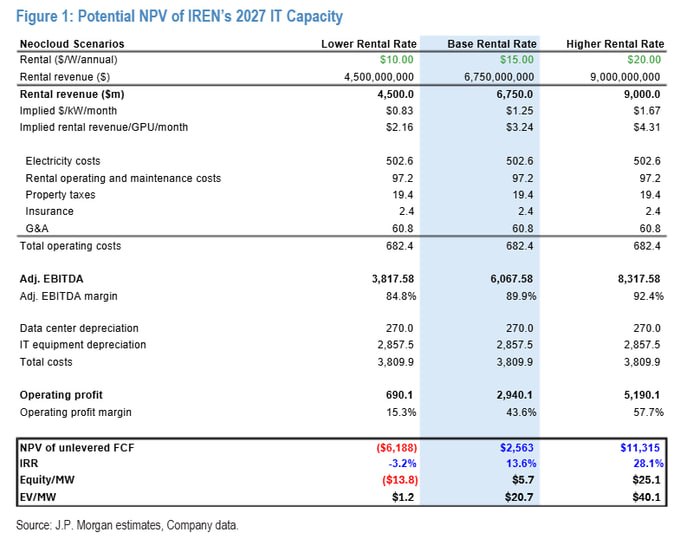Screen dimensions: 680x539
Task: Click the $1.67 implied value
Action: (x=647, y=111)
